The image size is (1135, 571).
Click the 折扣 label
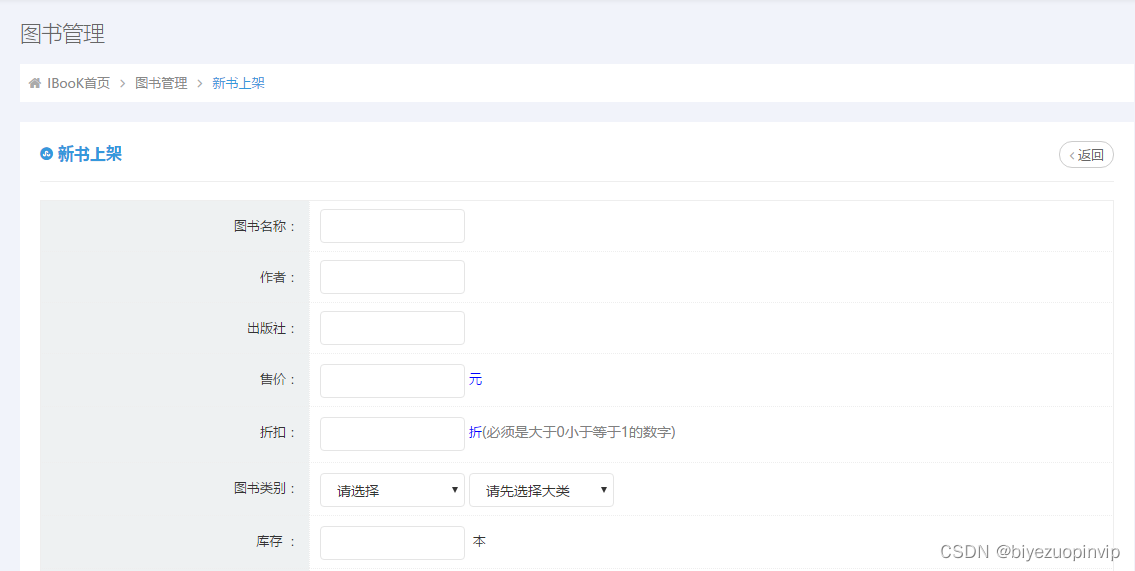[278, 432]
